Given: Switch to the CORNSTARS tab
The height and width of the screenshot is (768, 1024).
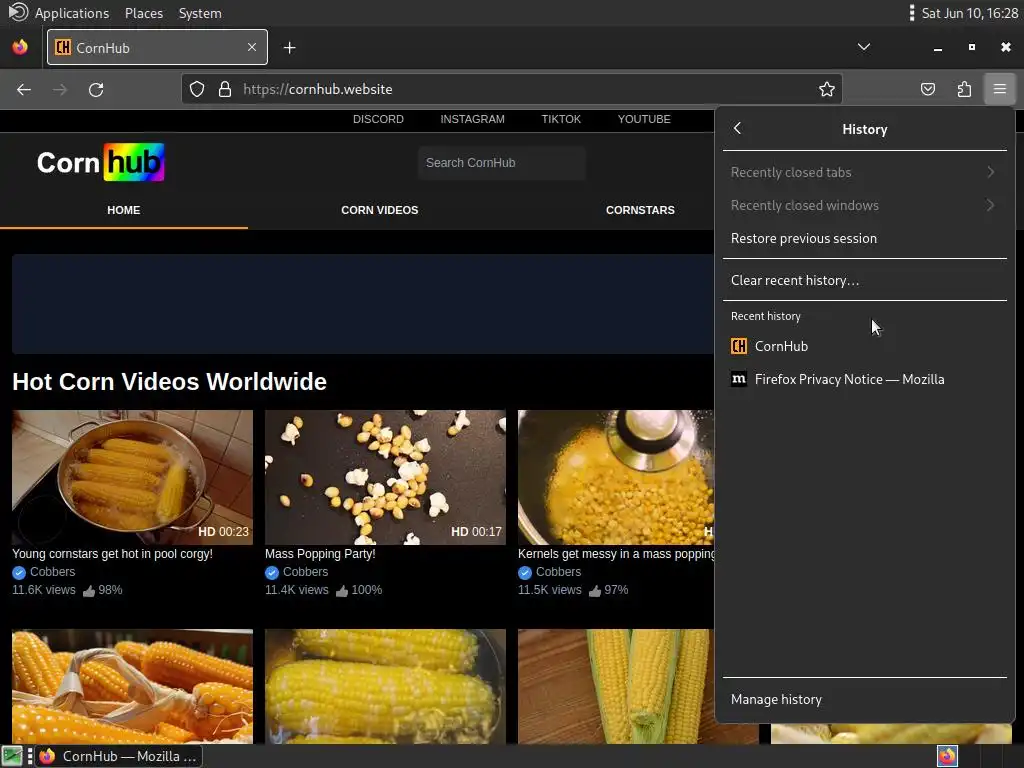Looking at the screenshot, I should coord(640,210).
